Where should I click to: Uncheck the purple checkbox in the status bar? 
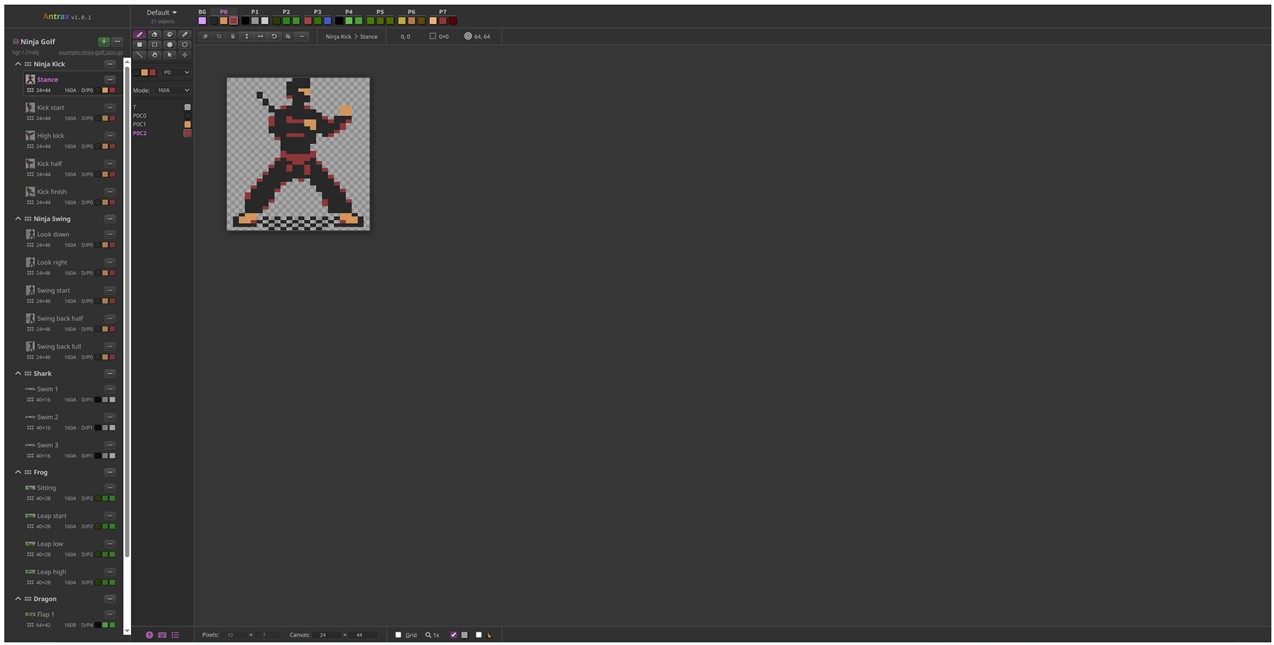[x=453, y=635]
